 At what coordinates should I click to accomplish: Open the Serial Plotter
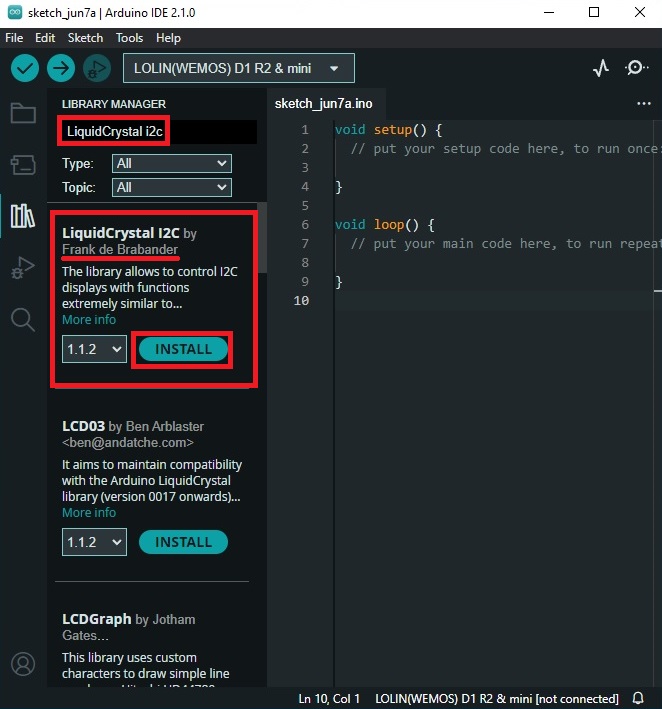601,68
